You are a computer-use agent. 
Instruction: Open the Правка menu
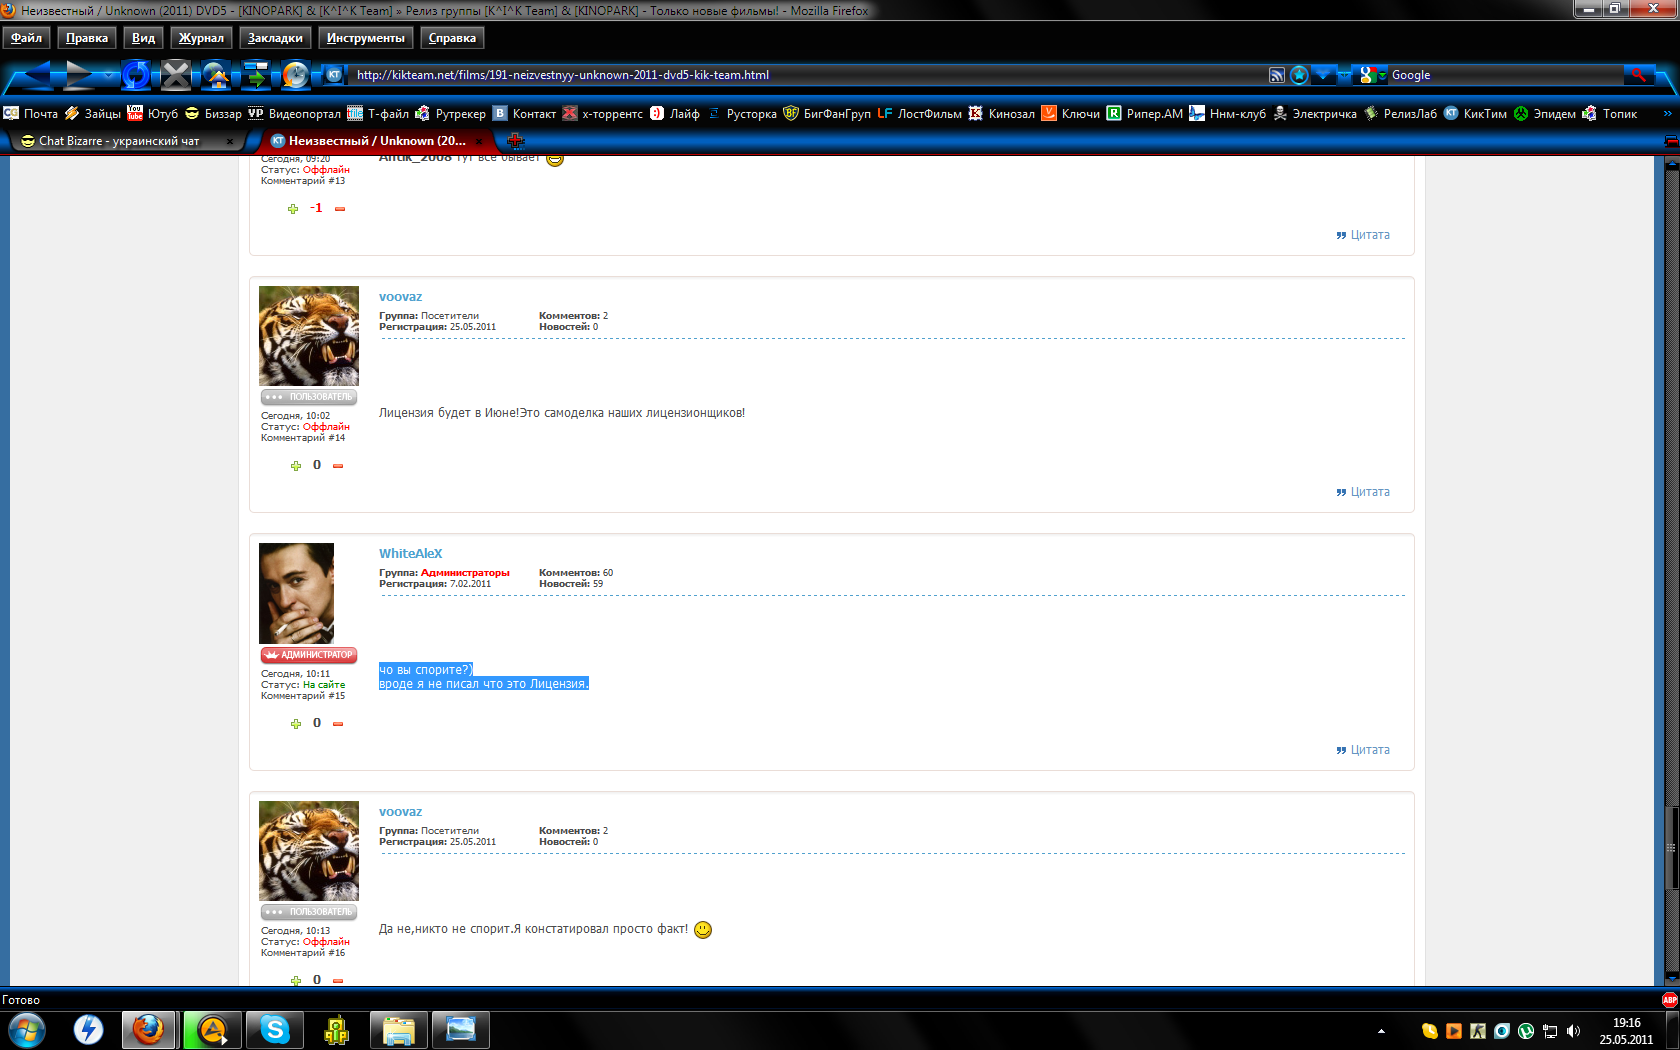(87, 38)
